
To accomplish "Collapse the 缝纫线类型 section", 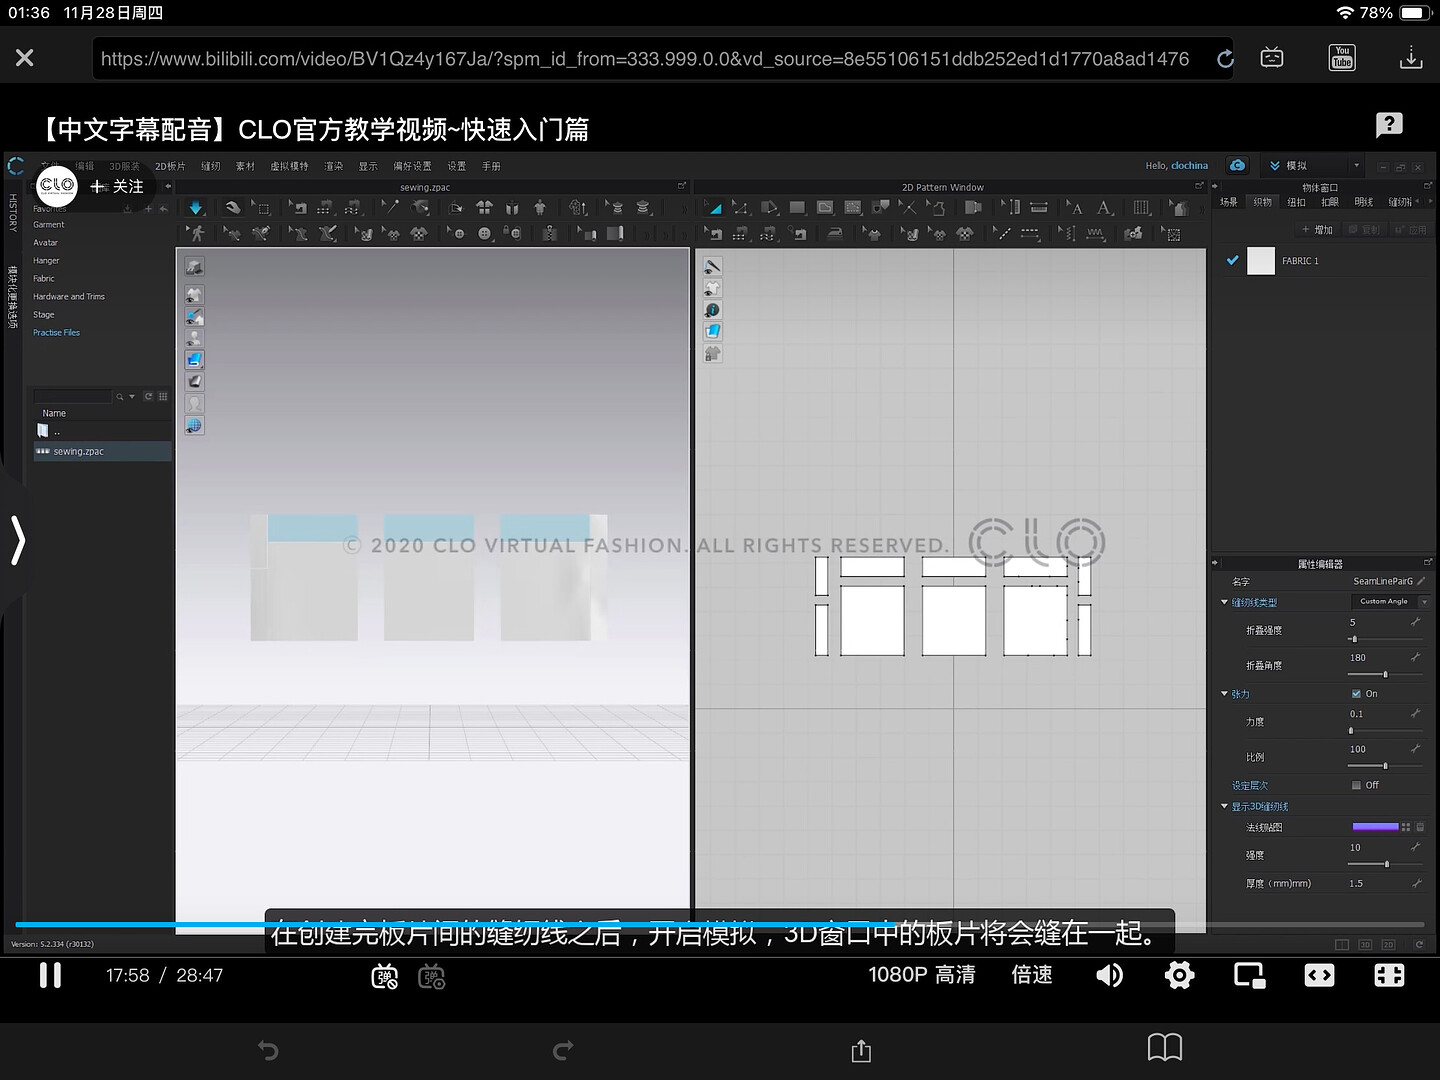I will click(1224, 602).
